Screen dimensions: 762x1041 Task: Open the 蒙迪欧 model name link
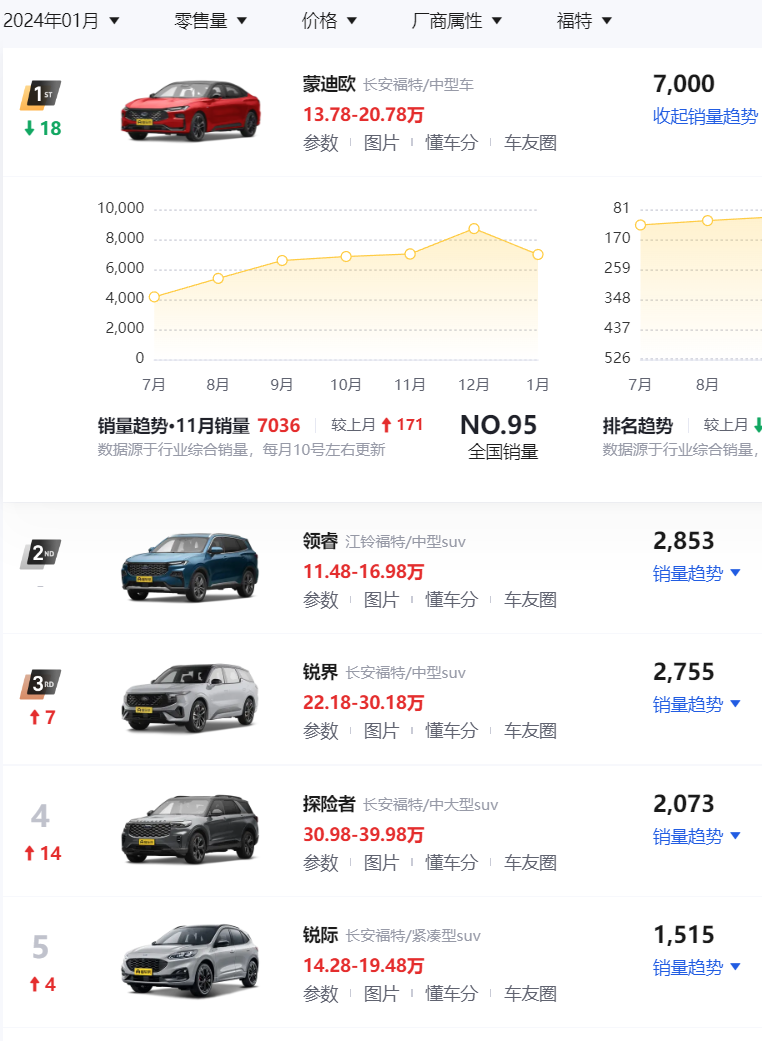[x=329, y=84]
